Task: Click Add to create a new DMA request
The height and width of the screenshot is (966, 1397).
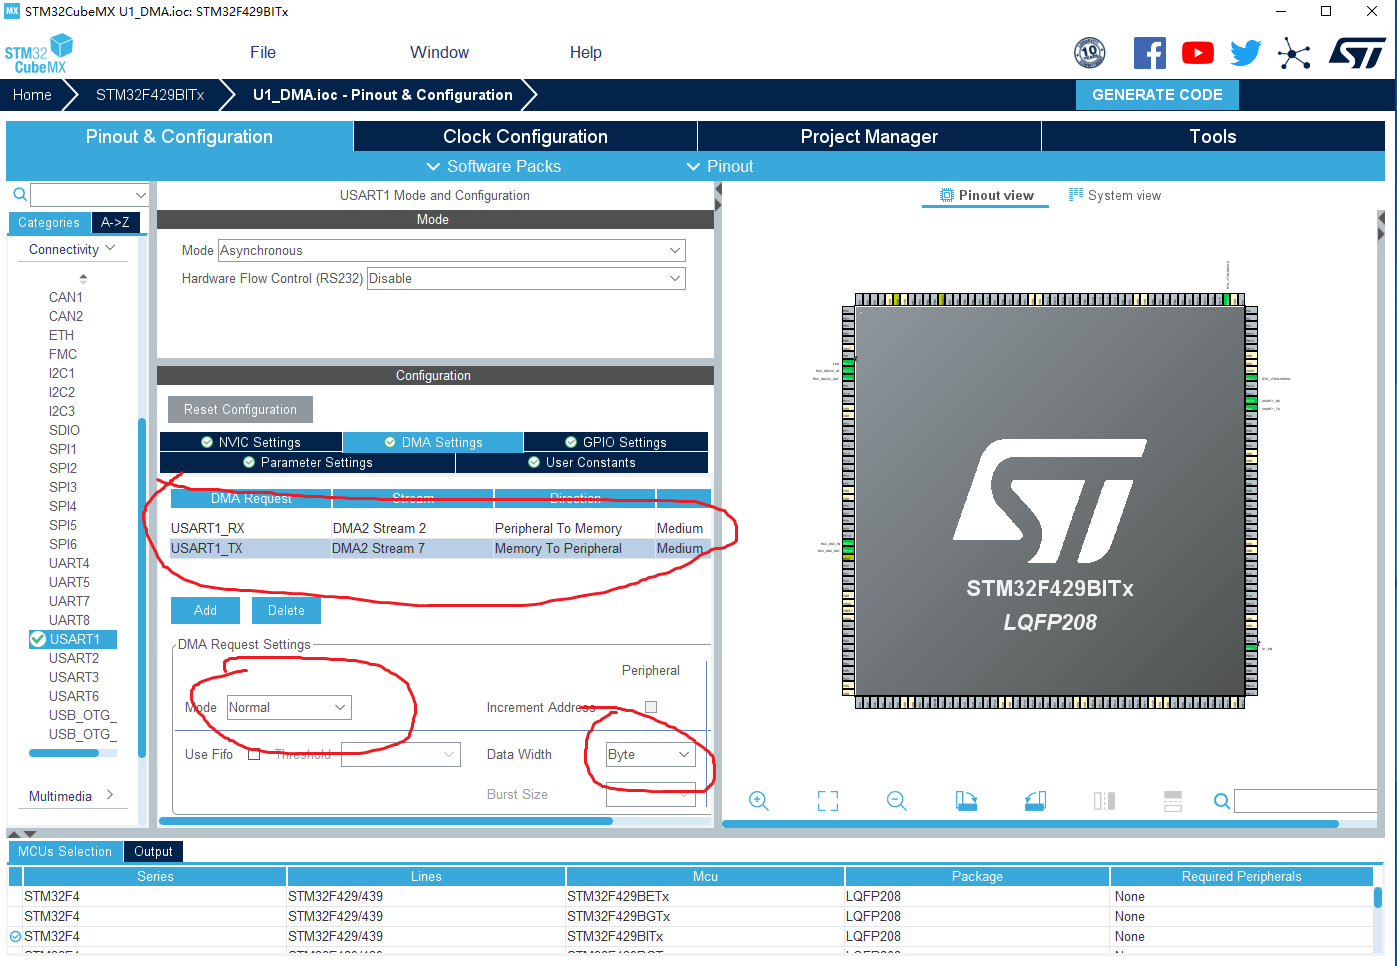Action: click(205, 610)
